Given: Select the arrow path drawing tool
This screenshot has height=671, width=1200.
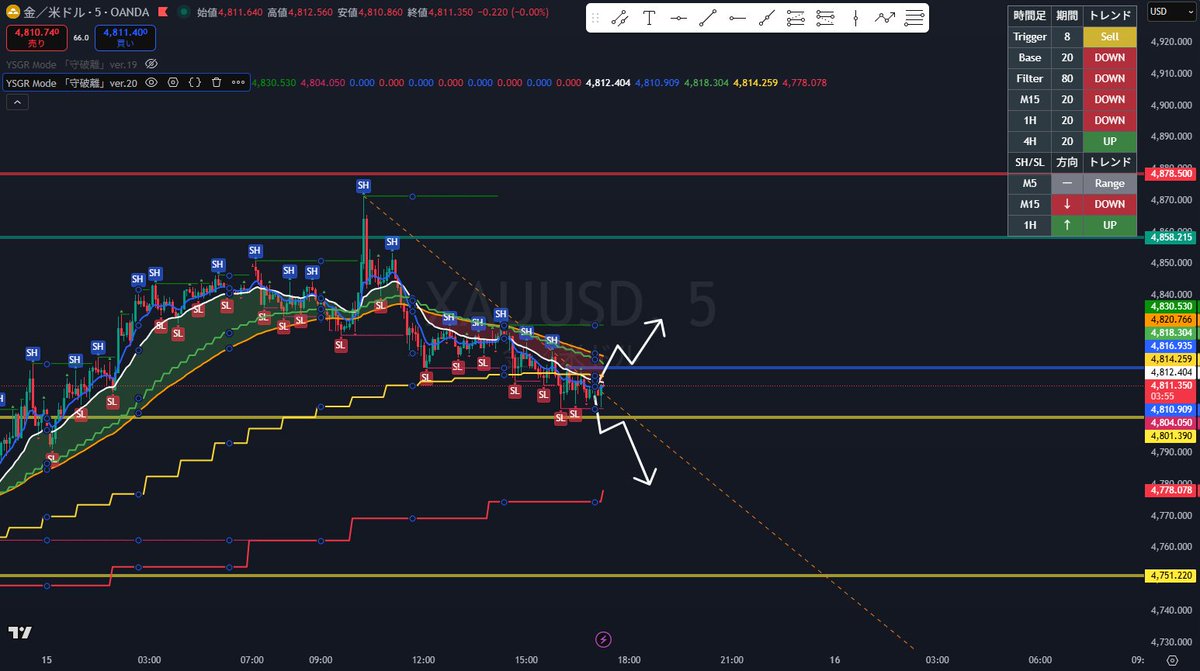Looking at the screenshot, I should pyautogui.click(x=885, y=18).
